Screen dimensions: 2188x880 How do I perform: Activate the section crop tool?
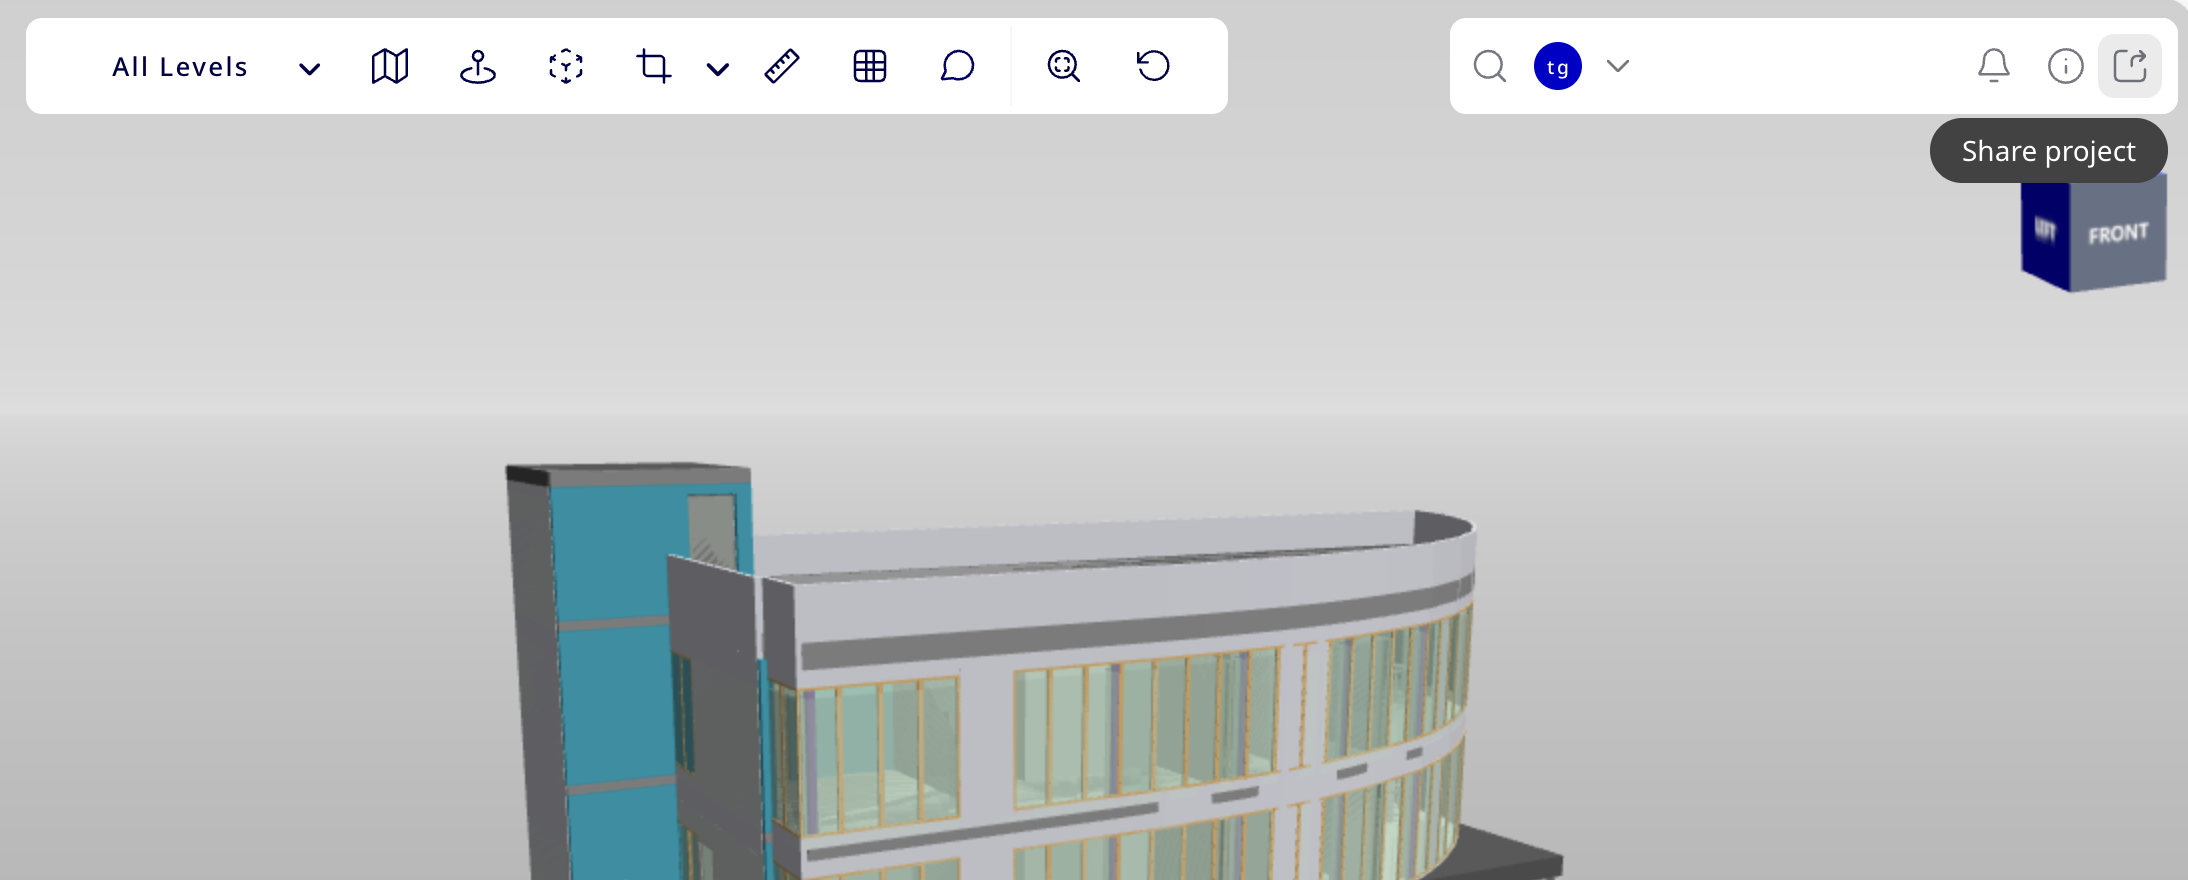click(x=653, y=67)
